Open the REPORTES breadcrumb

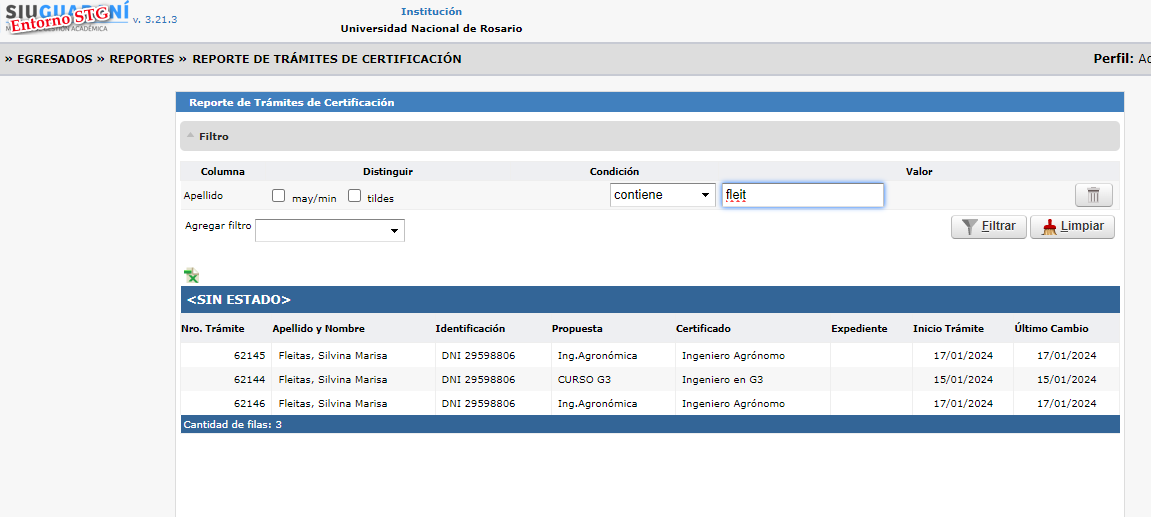(x=142, y=59)
